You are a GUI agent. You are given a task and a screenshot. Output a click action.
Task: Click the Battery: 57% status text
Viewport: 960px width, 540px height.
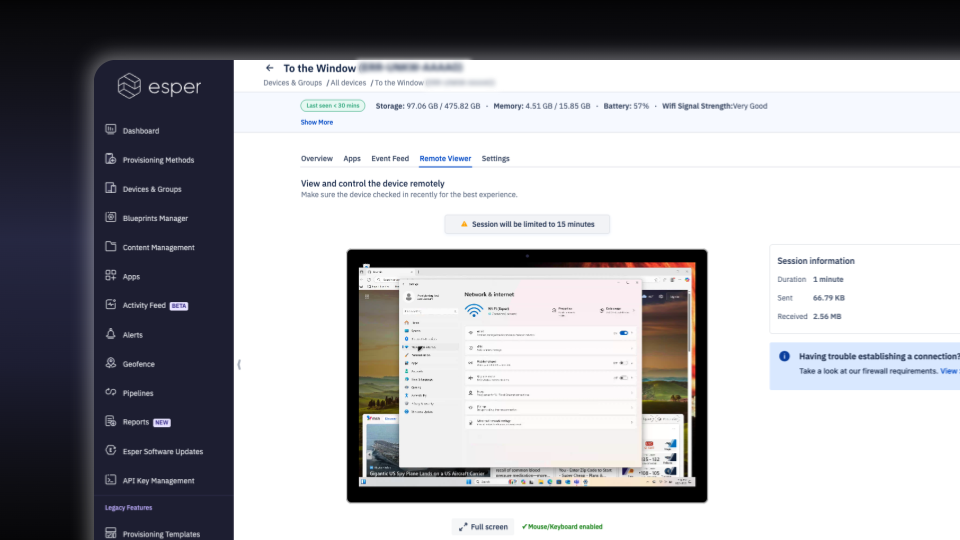pos(626,106)
